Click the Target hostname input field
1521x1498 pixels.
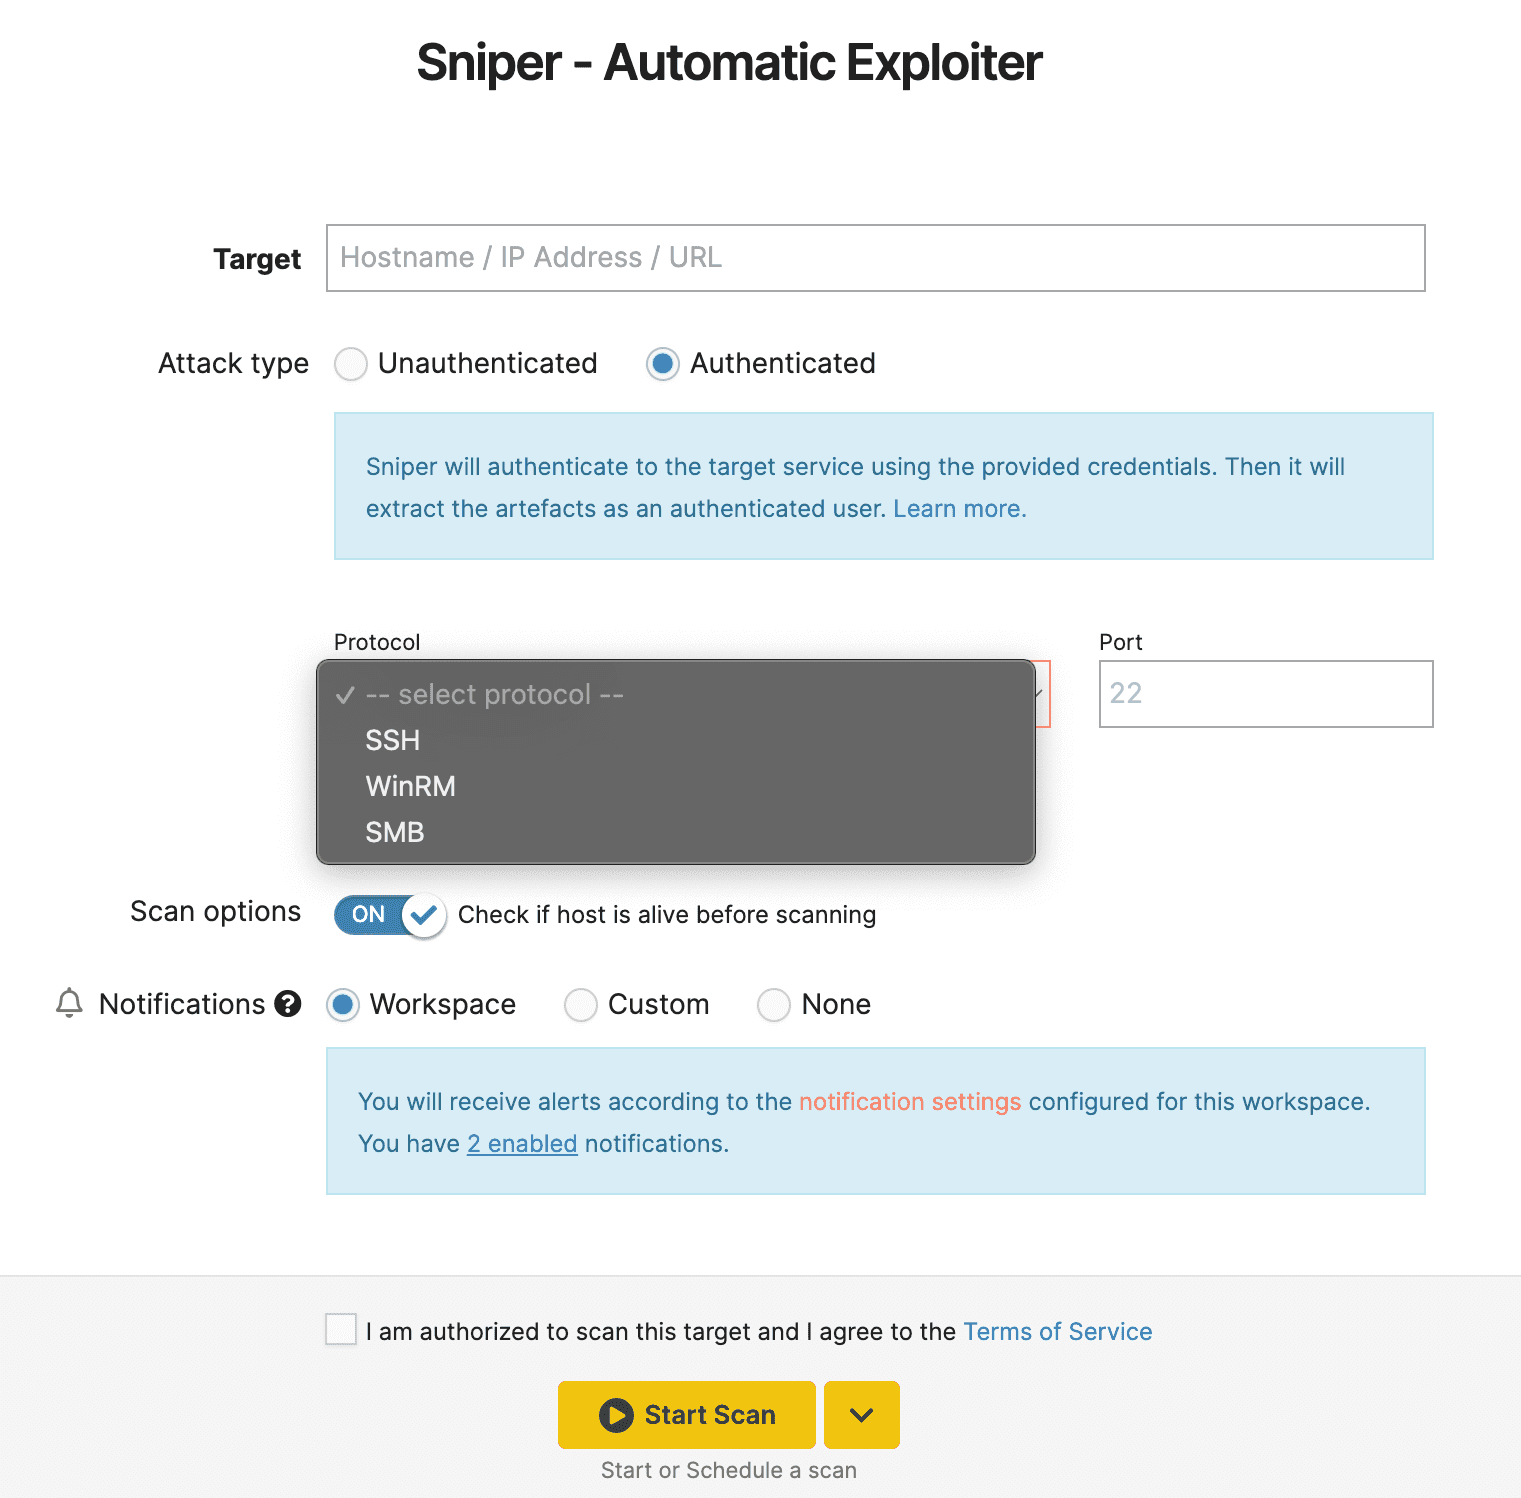coord(875,258)
